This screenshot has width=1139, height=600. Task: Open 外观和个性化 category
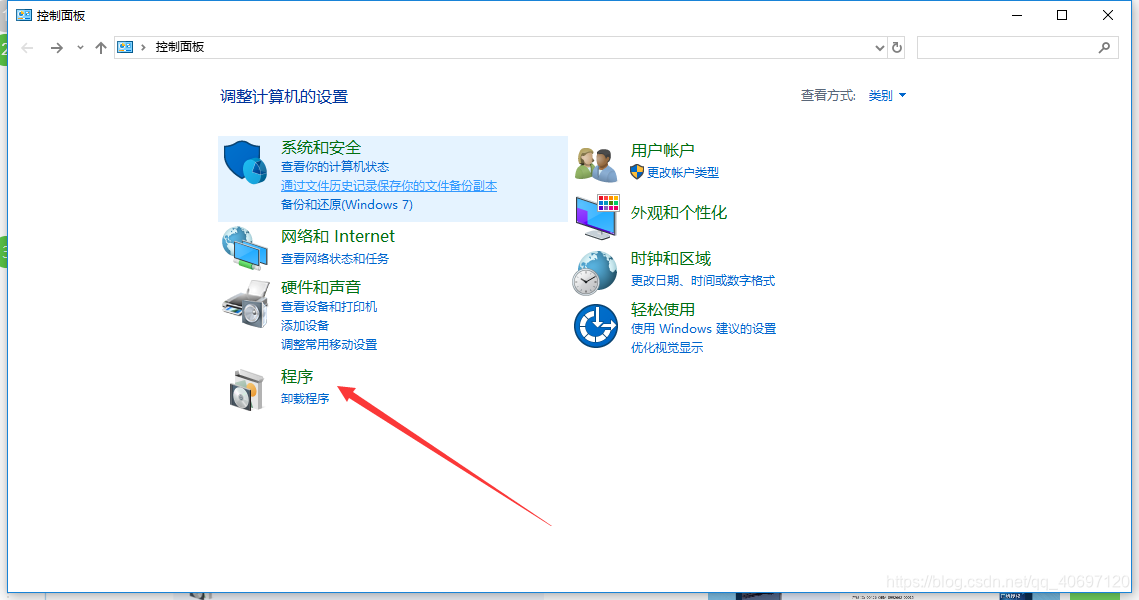(678, 213)
